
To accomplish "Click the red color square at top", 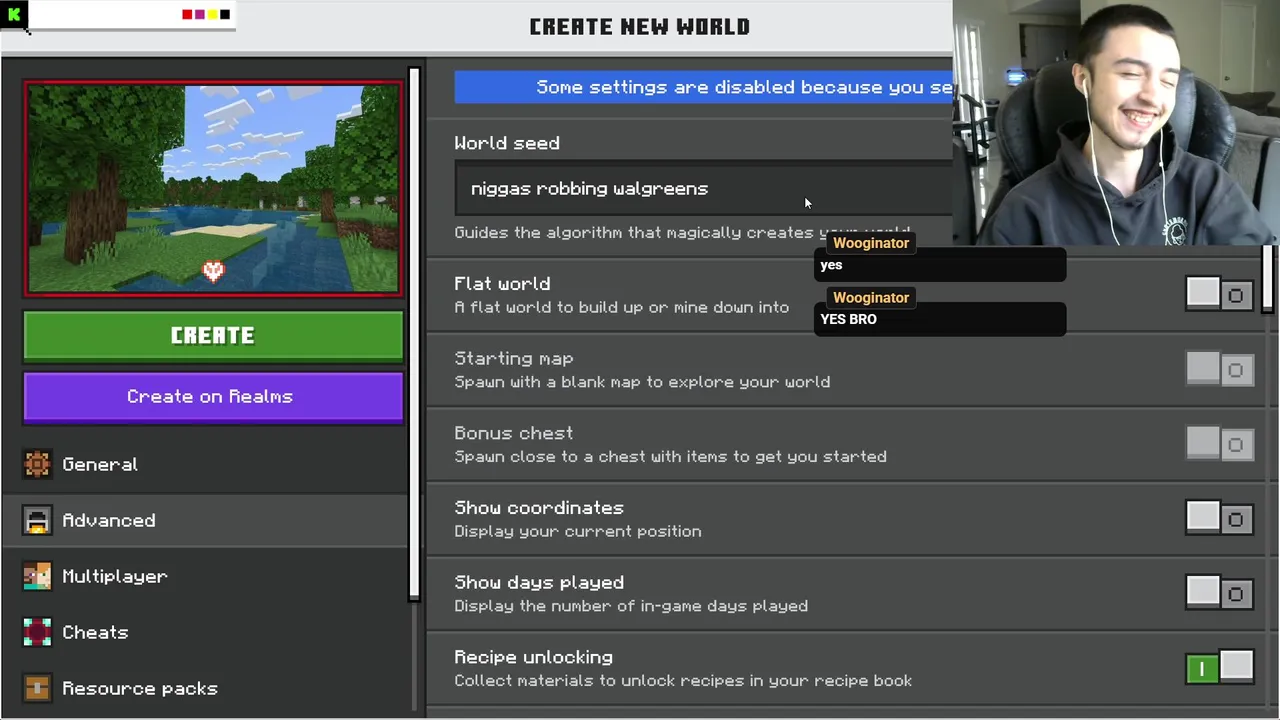I will pyautogui.click(x=187, y=14).
